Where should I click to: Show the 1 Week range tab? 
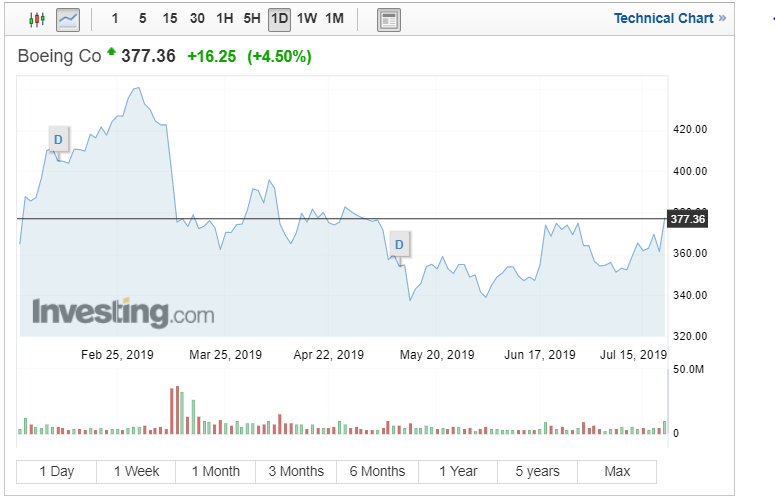(x=136, y=471)
